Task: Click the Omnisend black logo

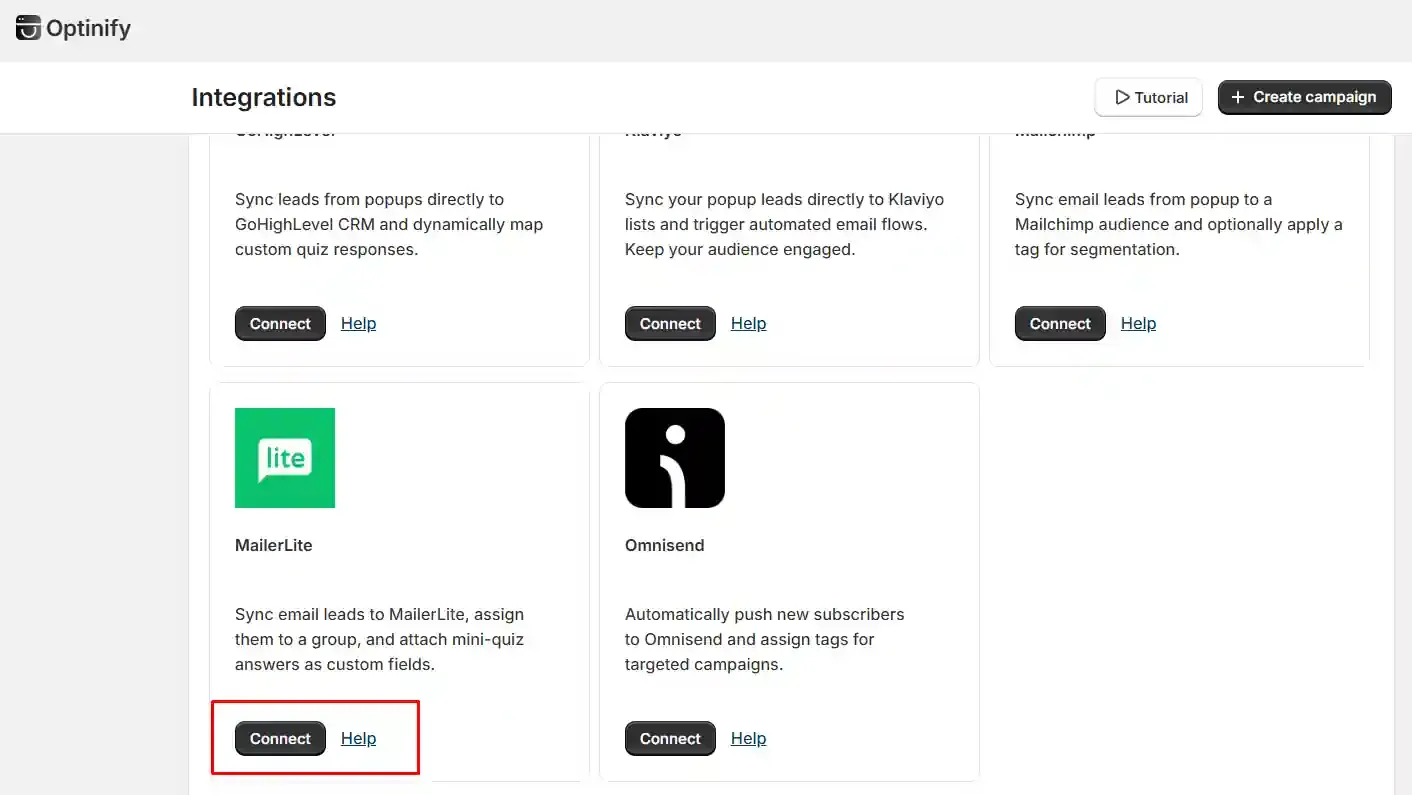Action: point(675,458)
